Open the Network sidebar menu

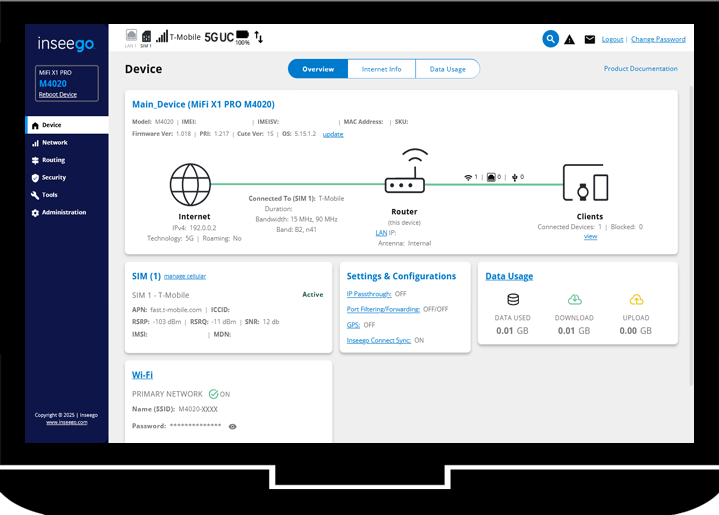click(x=67, y=143)
